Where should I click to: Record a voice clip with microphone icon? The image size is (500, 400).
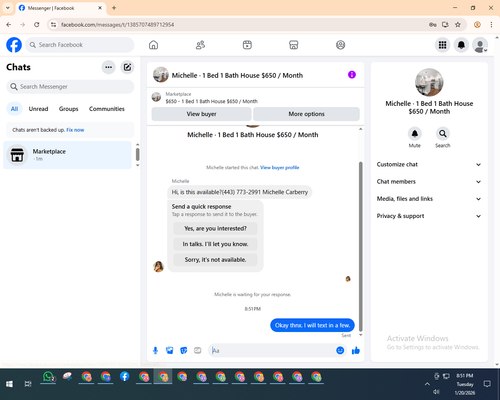(155, 350)
